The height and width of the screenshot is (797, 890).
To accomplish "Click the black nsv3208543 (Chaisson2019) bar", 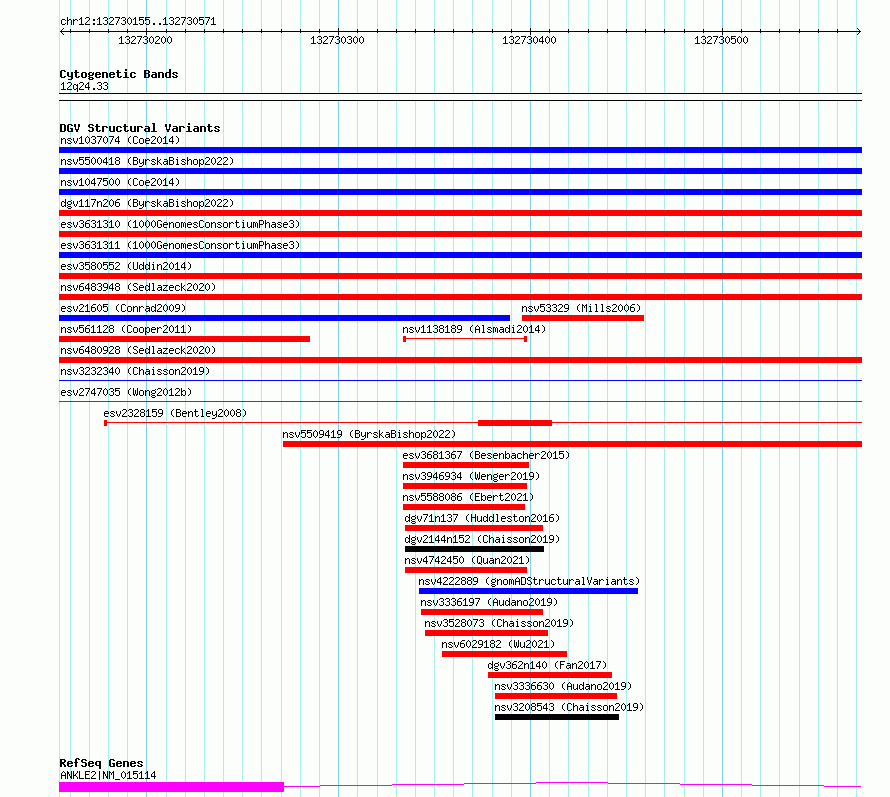I will [x=557, y=717].
